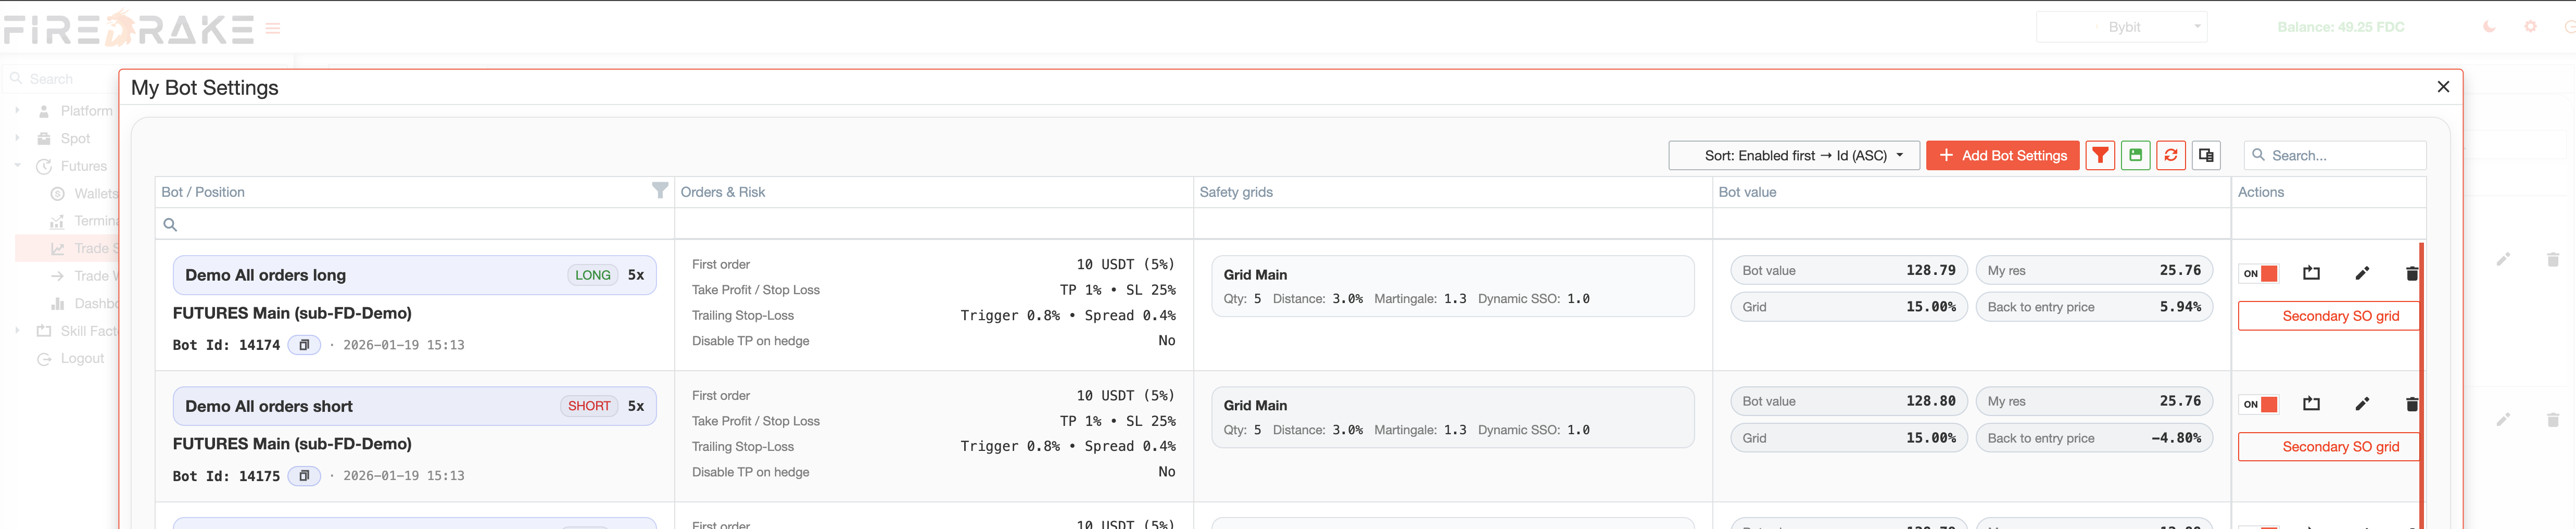Disable the Demo All orders short bot switch

[2259, 403]
